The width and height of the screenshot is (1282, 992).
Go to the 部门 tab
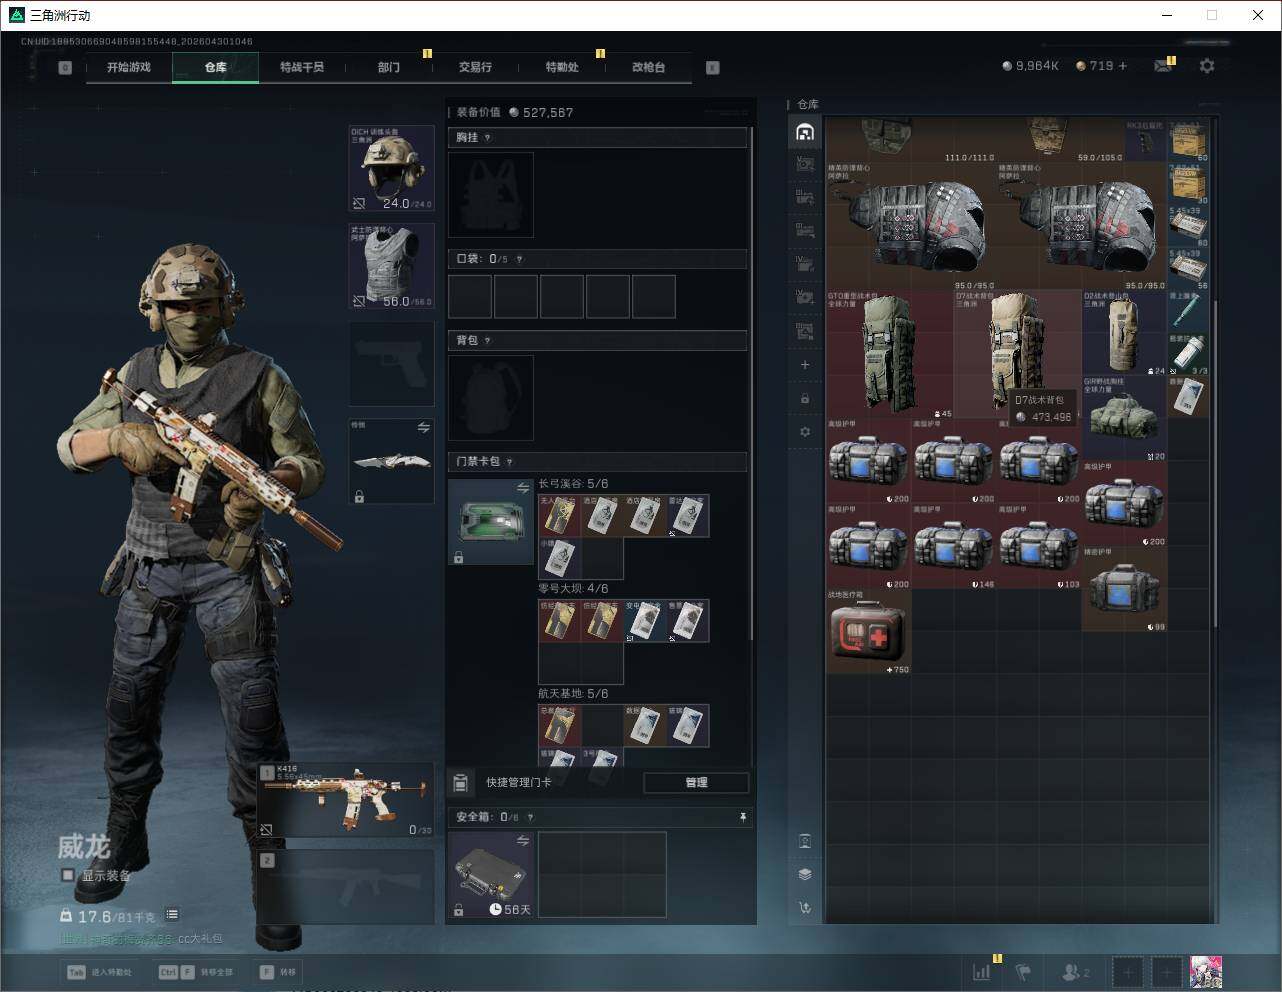(389, 67)
